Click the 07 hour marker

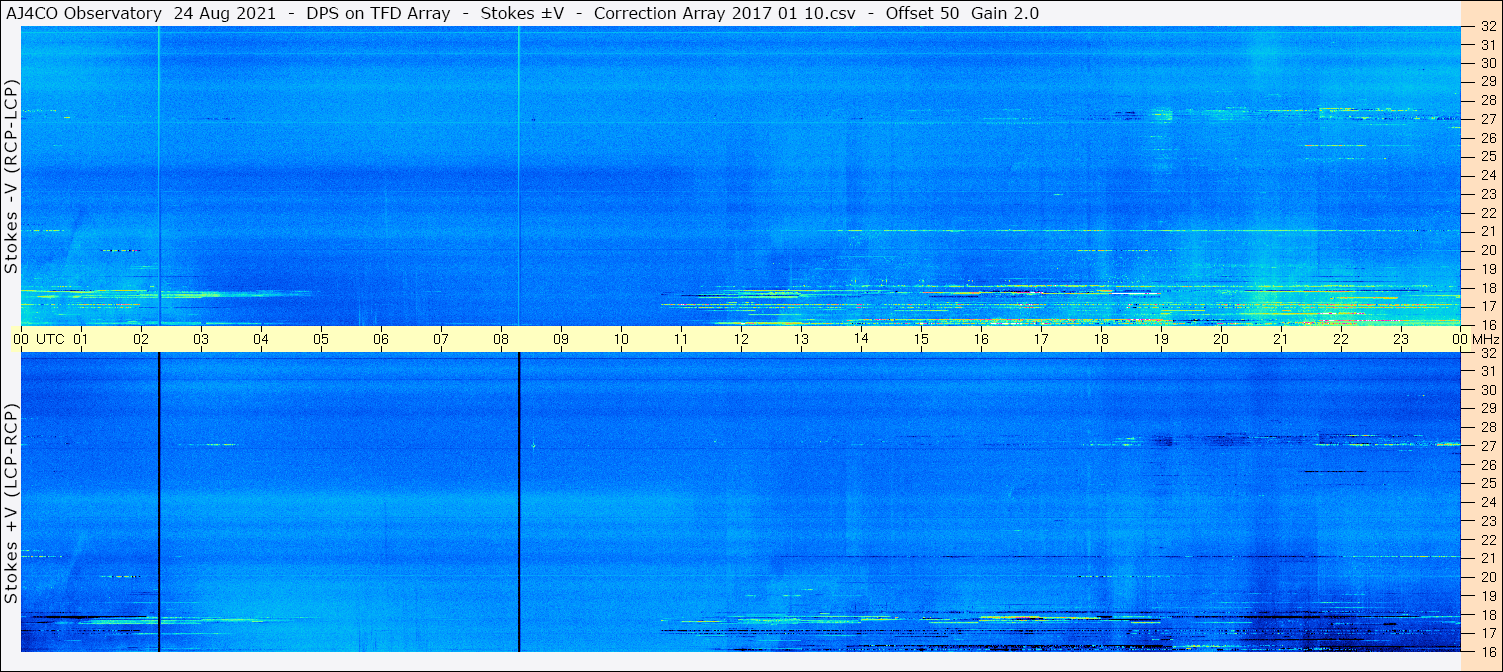[441, 339]
